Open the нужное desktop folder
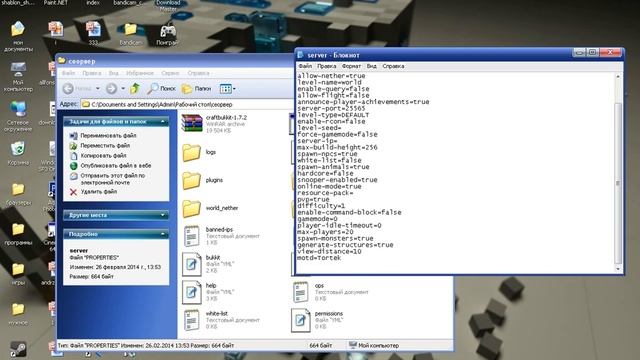The width and height of the screenshot is (640, 360). pyautogui.click(x=18, y=314)
